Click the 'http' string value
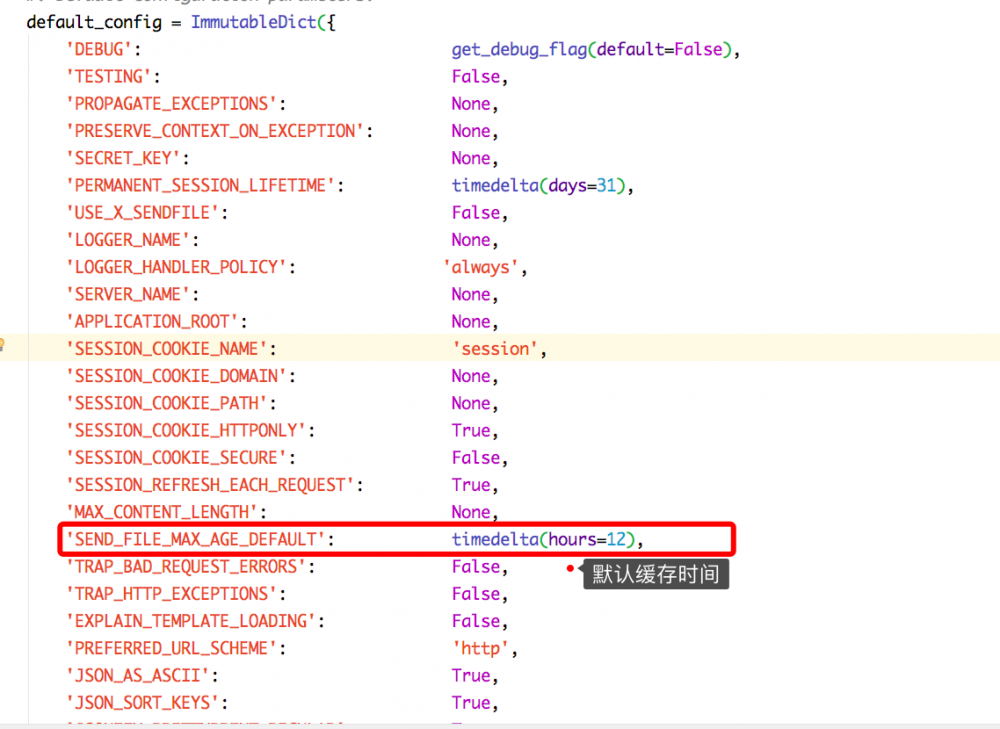Viewport: 1000px width, 729px height. 481,649
